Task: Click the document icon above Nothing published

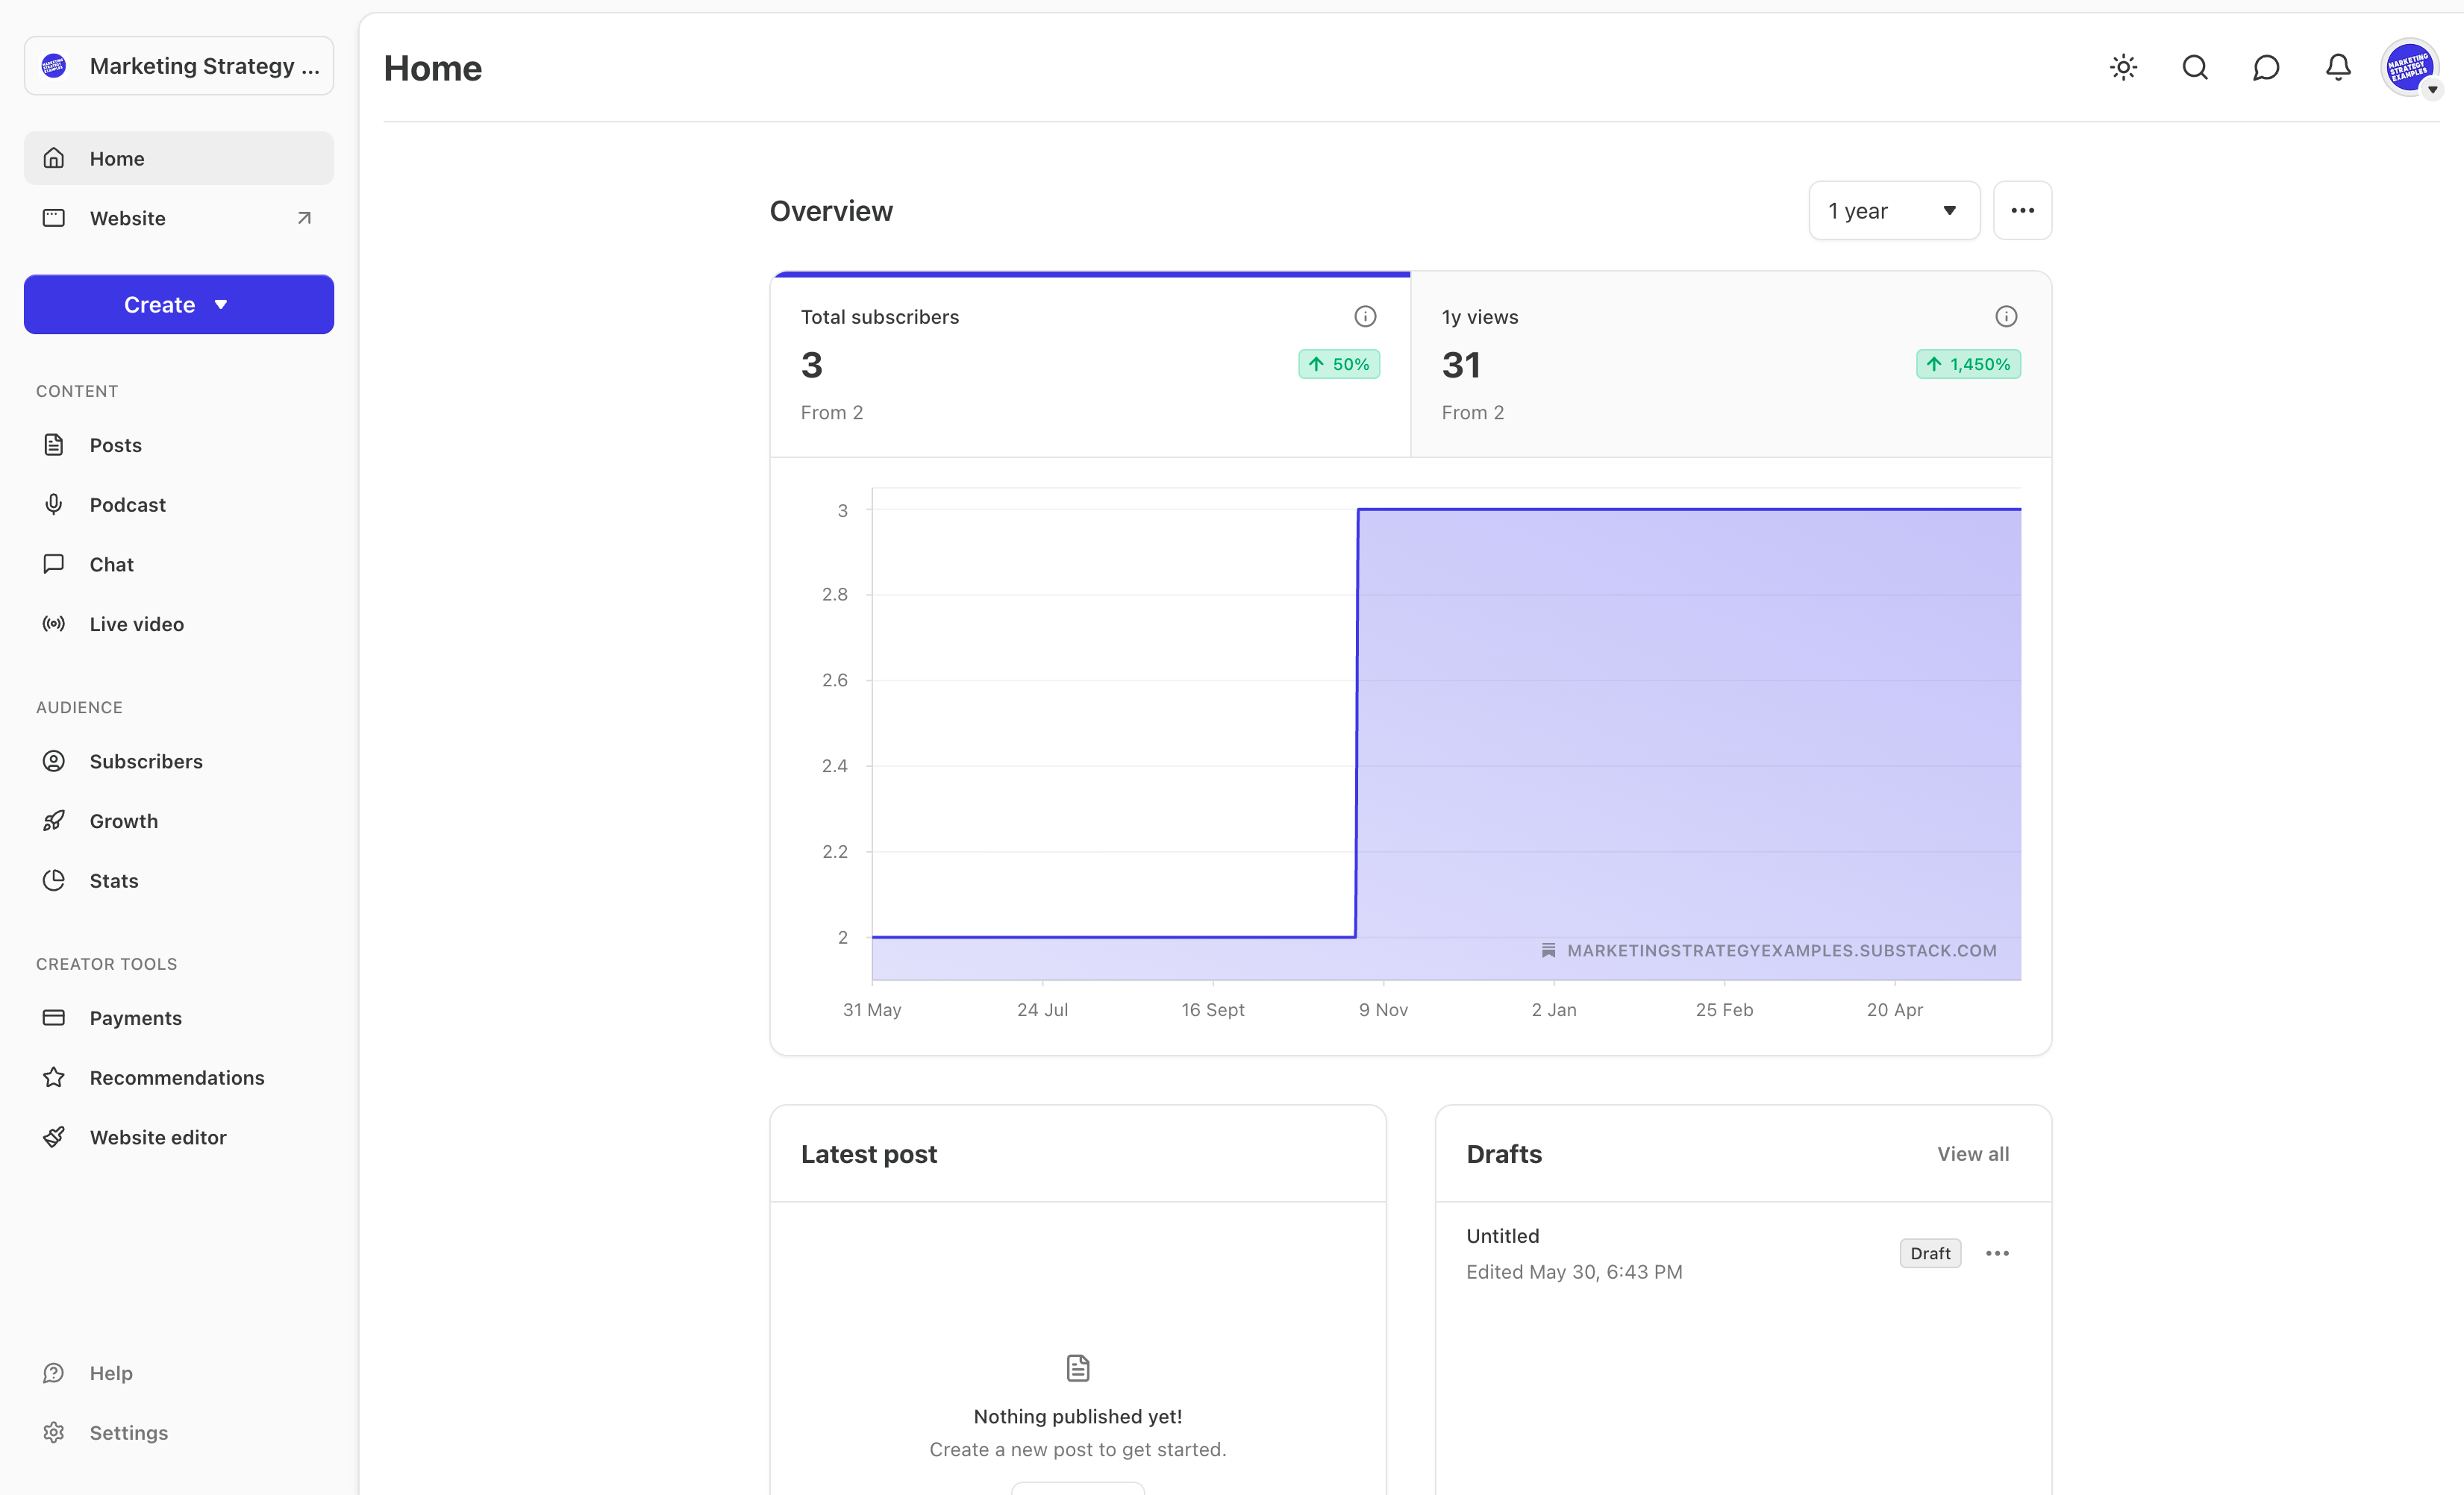Action: (x=1077, y=1368)
